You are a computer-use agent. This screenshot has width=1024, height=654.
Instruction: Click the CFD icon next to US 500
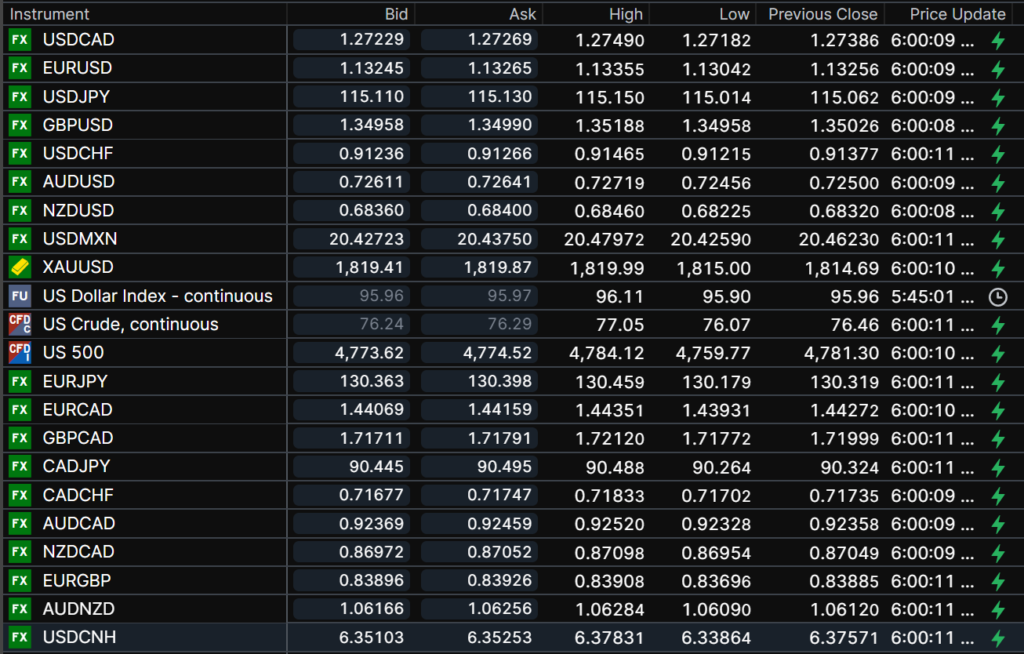19,352
